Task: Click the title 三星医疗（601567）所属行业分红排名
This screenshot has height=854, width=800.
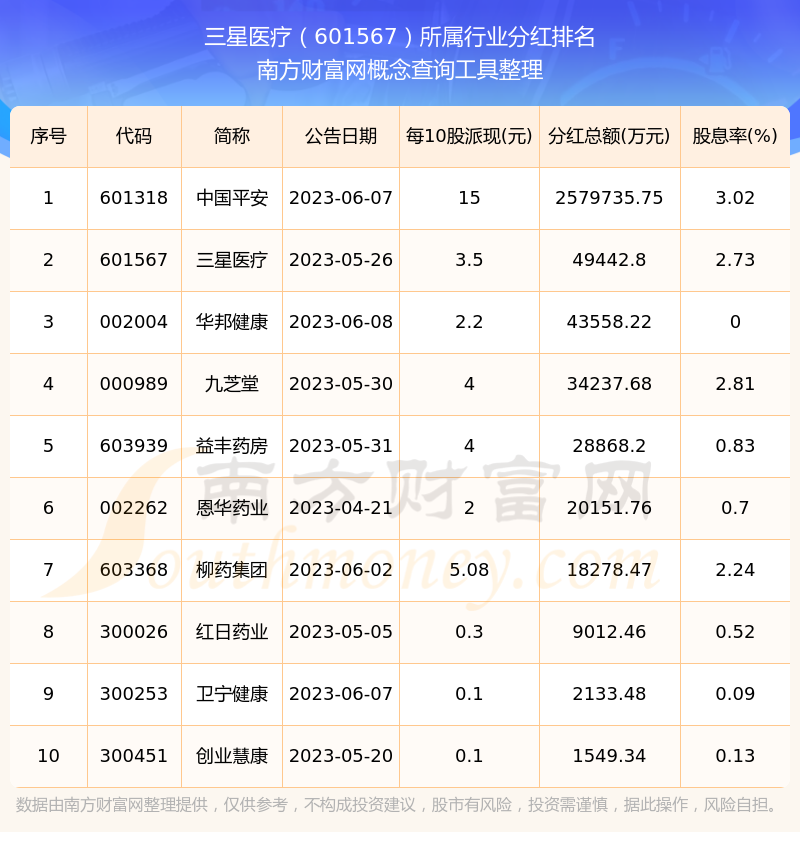Action: click(400, 37)
